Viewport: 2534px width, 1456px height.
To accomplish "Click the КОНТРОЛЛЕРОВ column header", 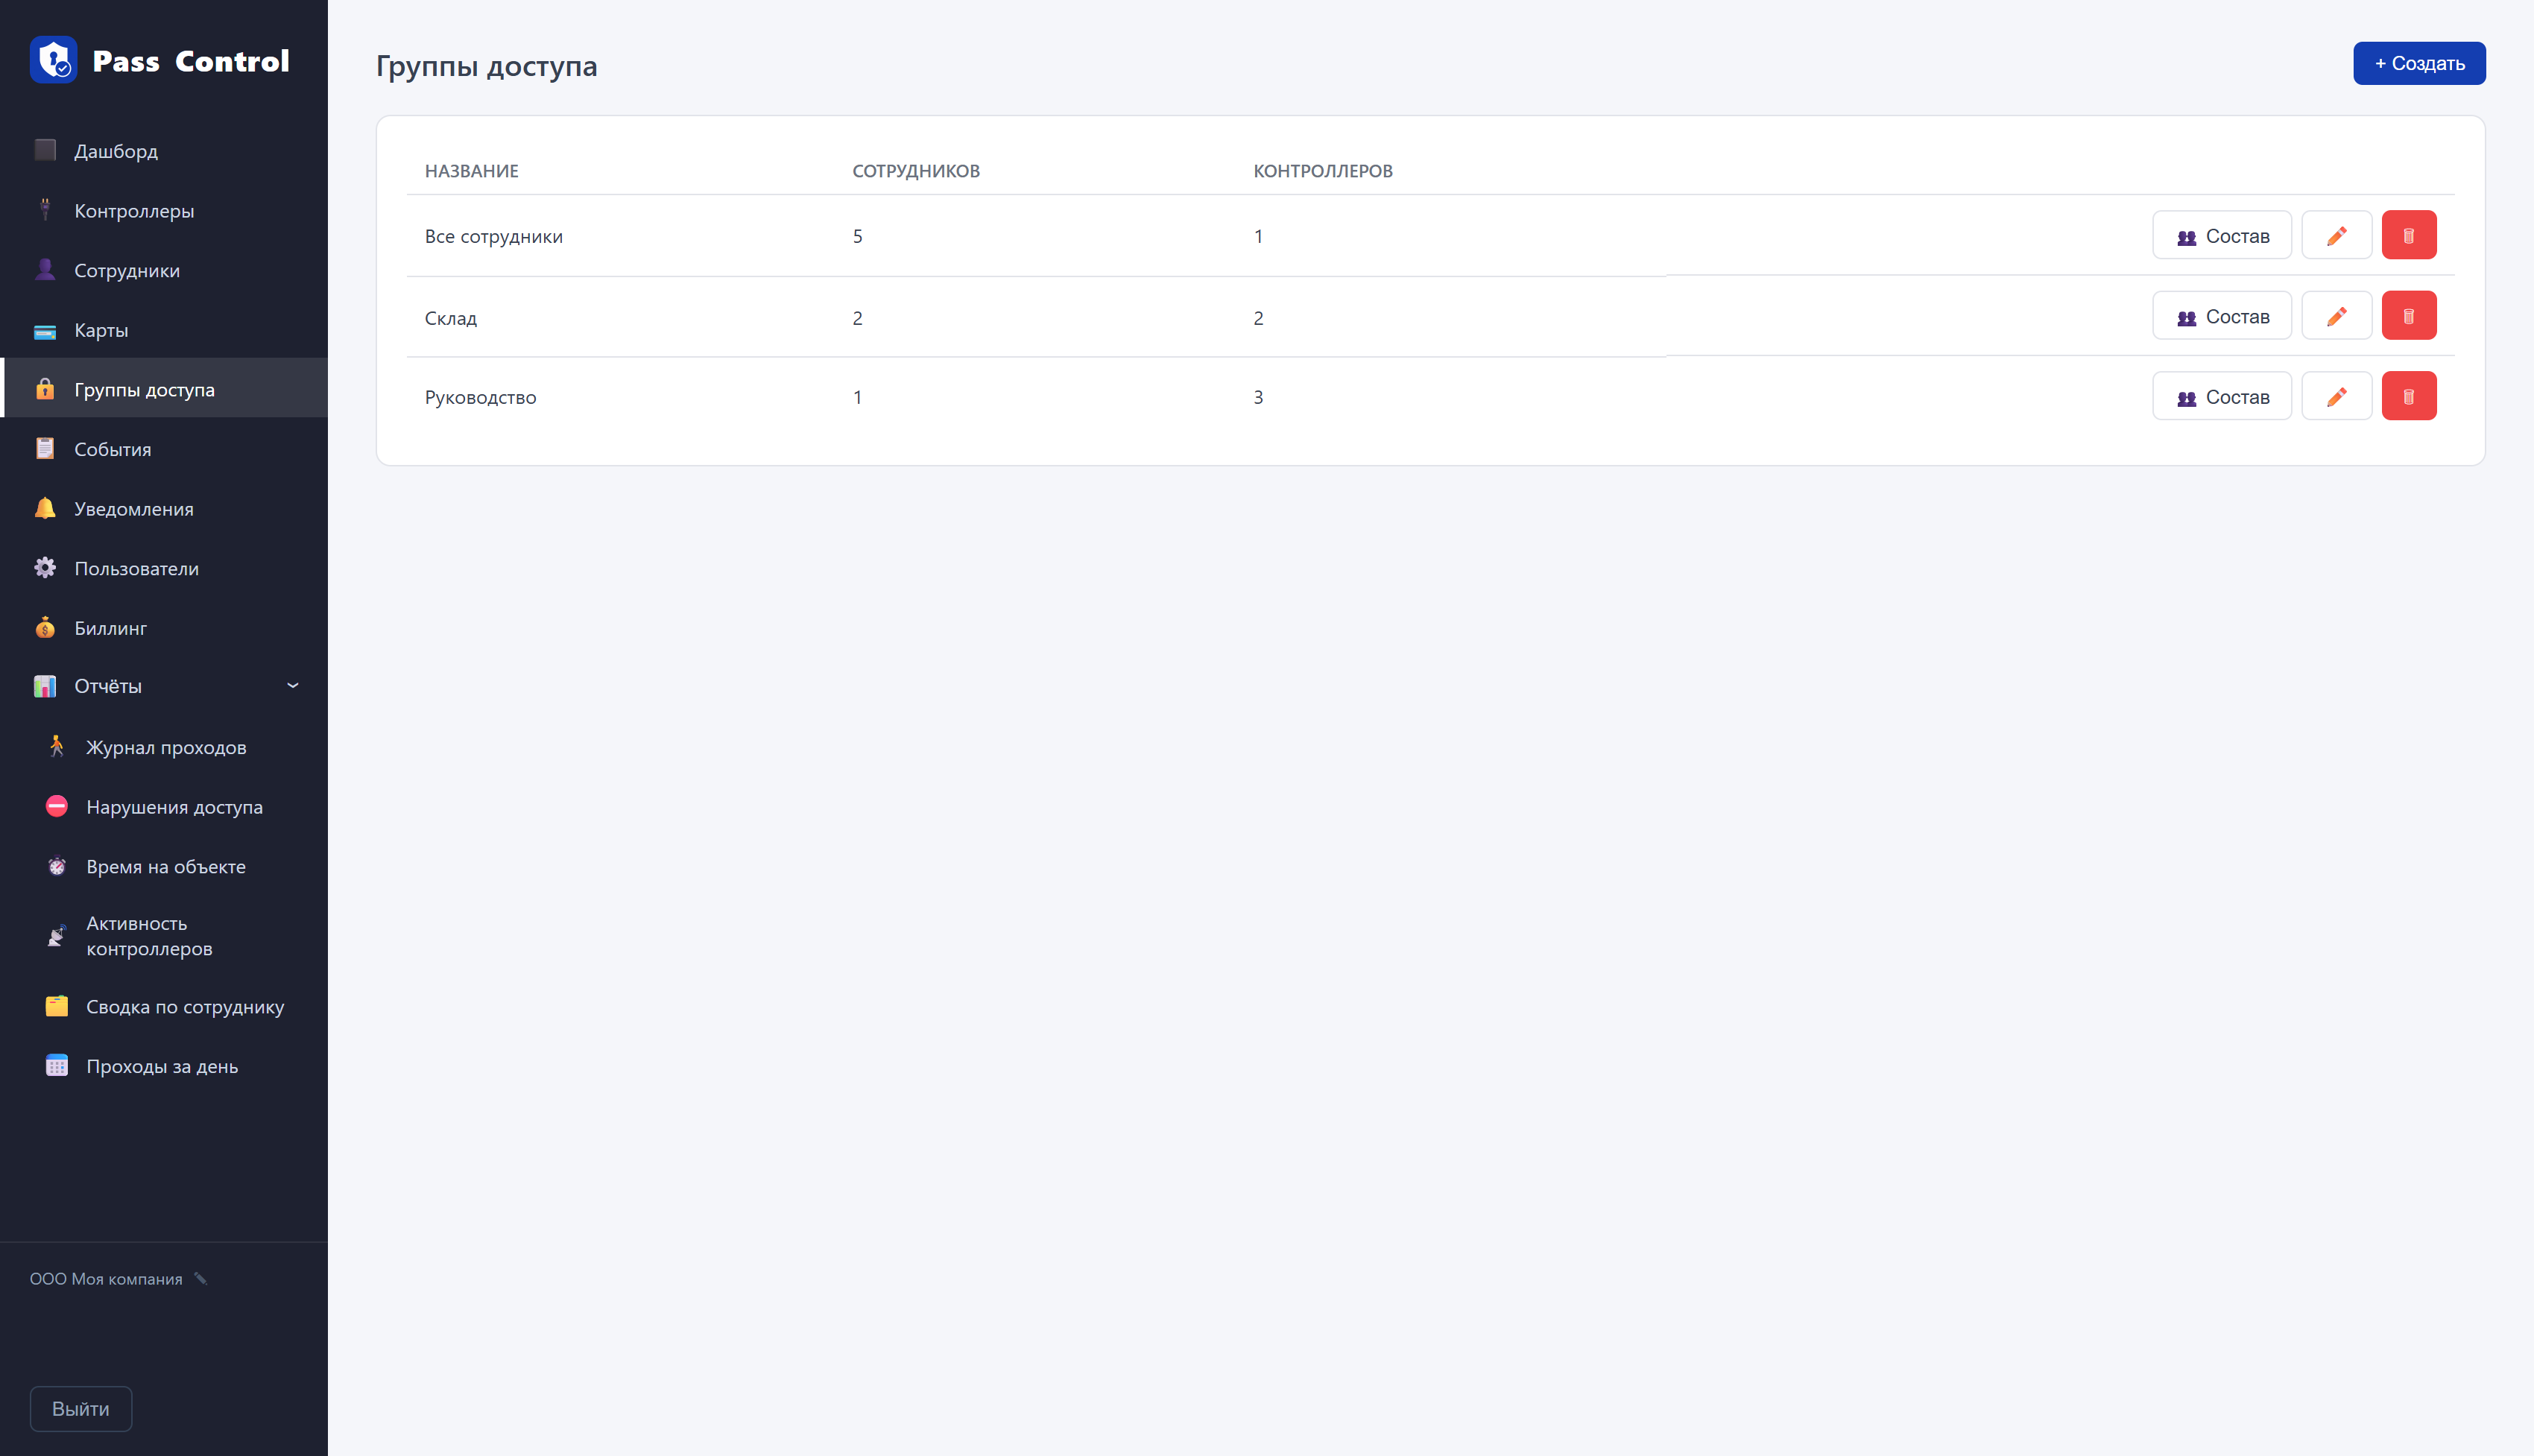I will point(1323,171).
